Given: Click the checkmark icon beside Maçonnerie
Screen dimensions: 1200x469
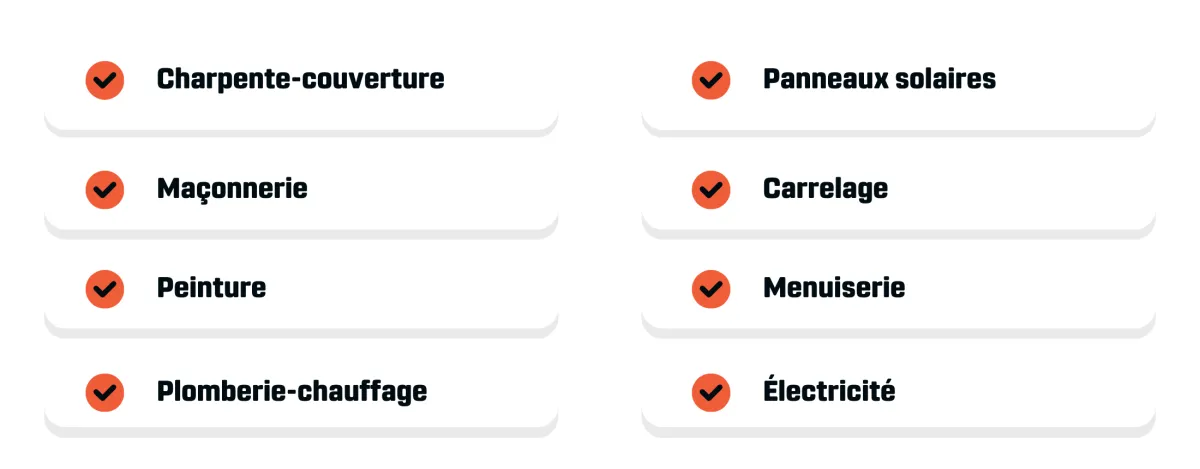Looking at the screenshot, I should (104, 189).
